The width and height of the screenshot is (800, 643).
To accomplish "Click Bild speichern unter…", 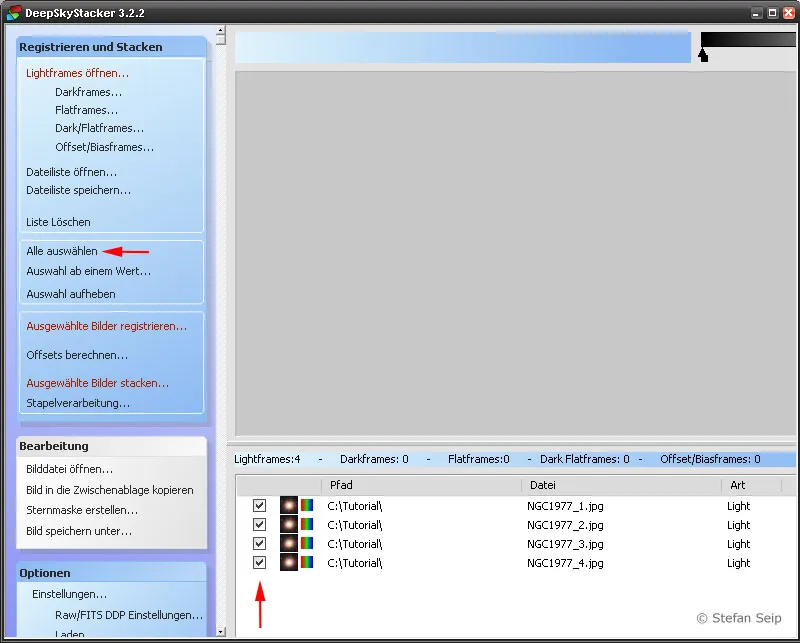I will (79, 531).
